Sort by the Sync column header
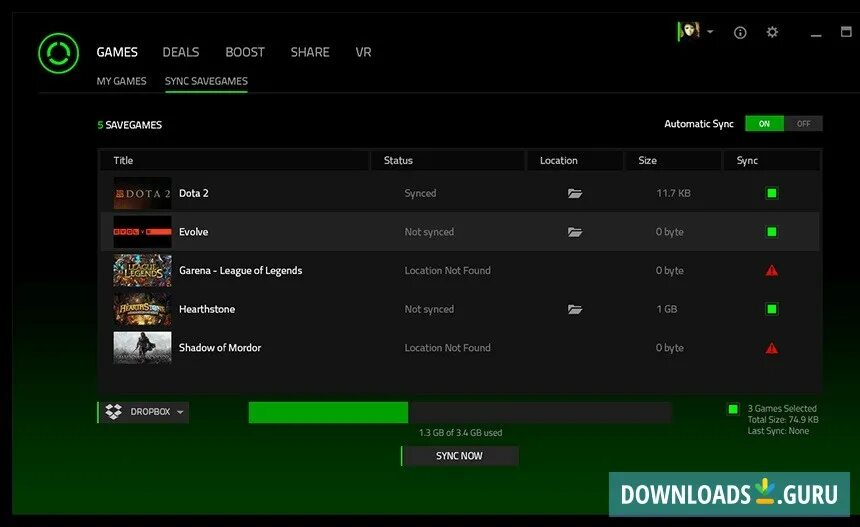Viewport: 860px width, 527px height. point(772,161)
